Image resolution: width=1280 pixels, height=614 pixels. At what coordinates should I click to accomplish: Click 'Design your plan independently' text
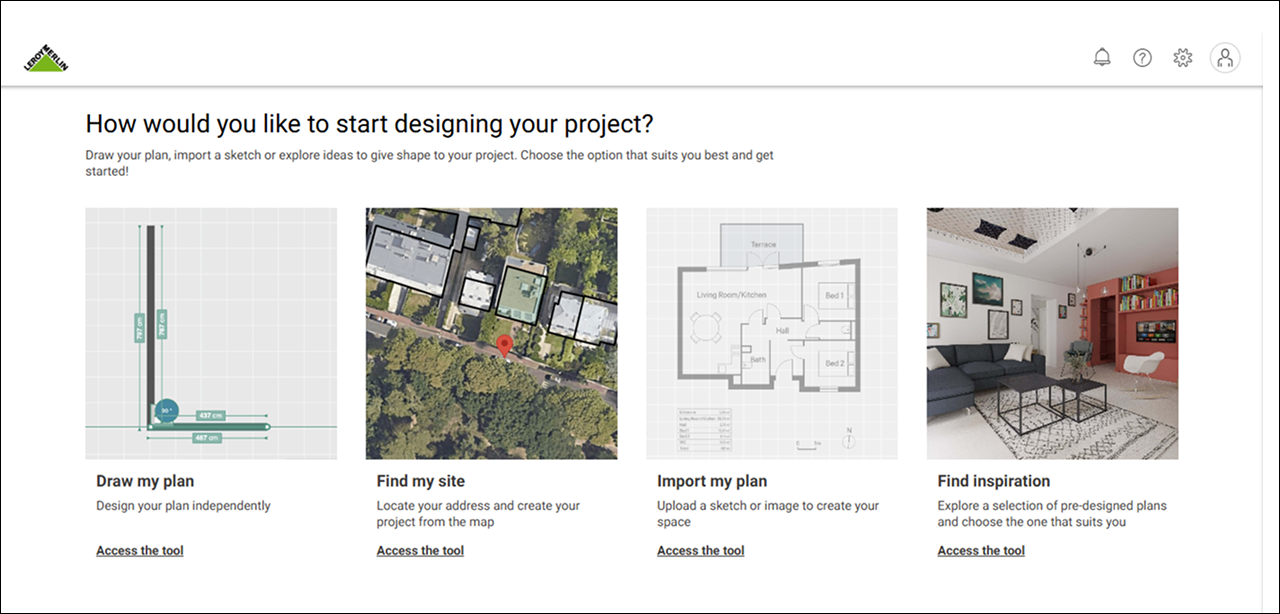click(x=183, y=506)
